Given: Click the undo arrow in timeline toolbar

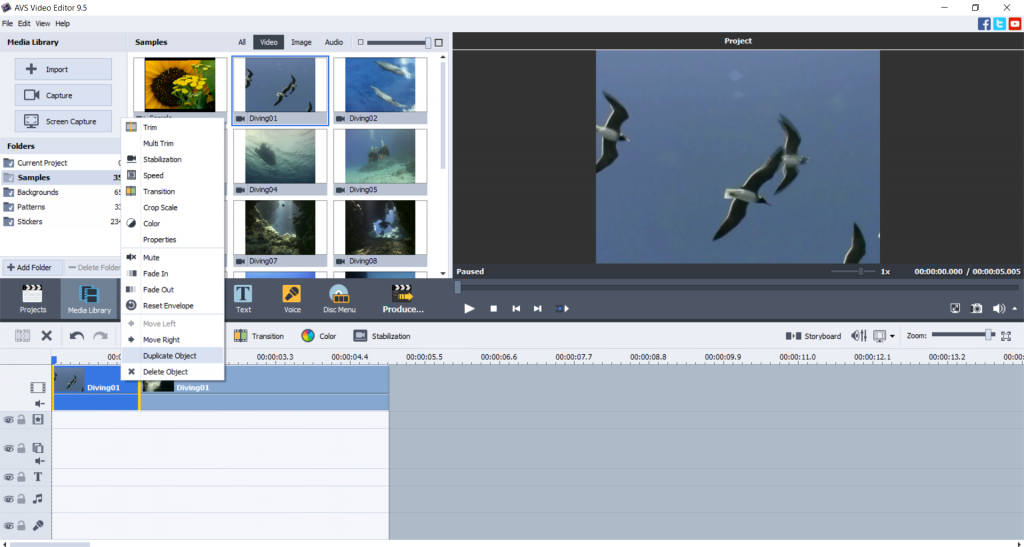Looking at the screenshot, I should click(x=77, y=336).
